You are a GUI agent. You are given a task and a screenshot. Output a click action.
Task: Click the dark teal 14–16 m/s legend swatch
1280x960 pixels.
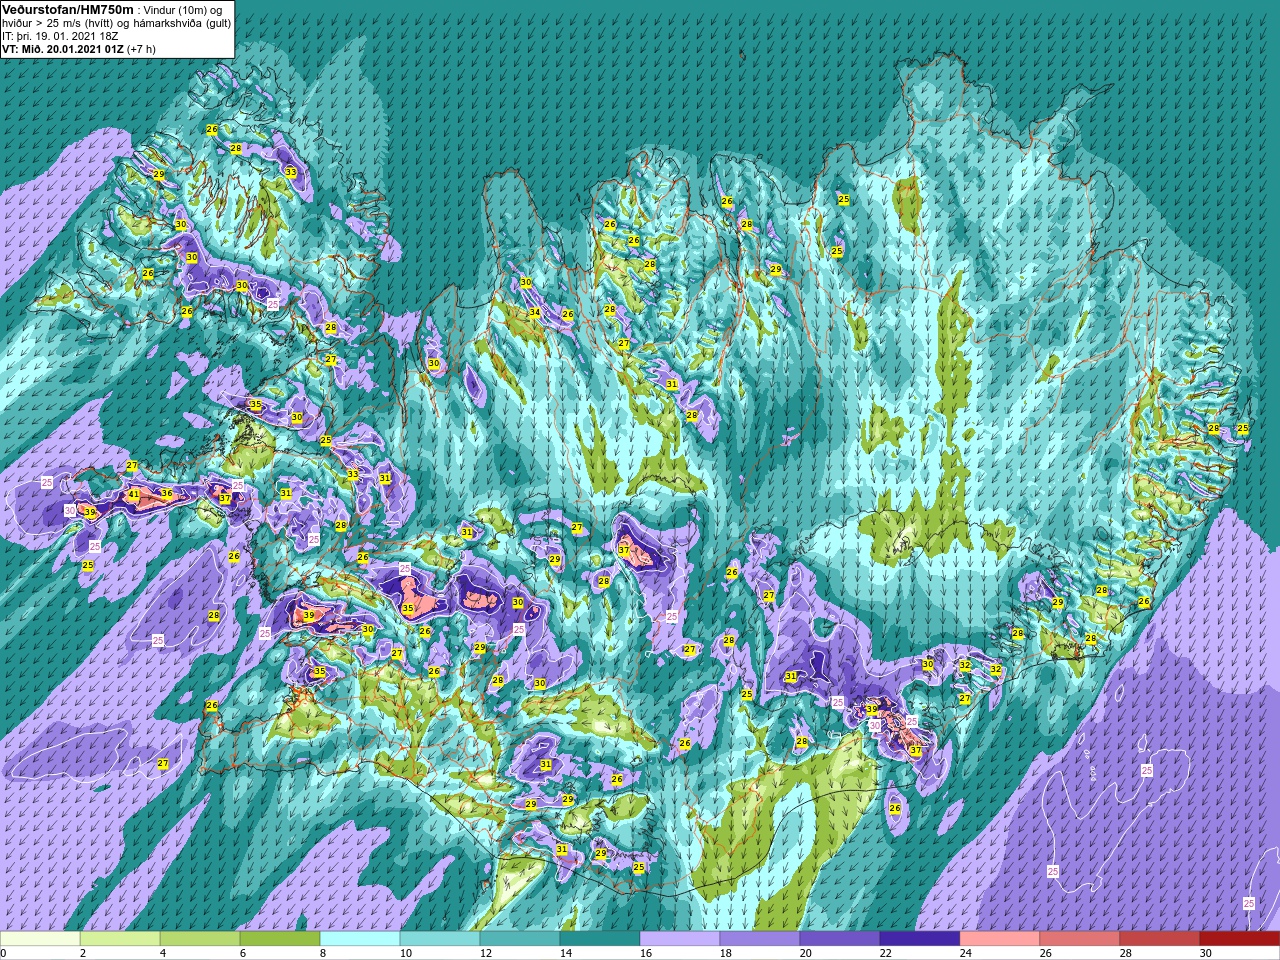point(600,939)
